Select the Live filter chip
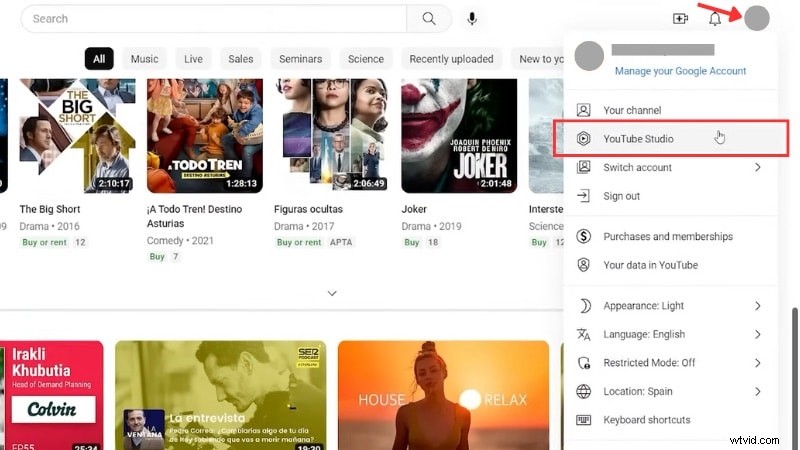 193,59
